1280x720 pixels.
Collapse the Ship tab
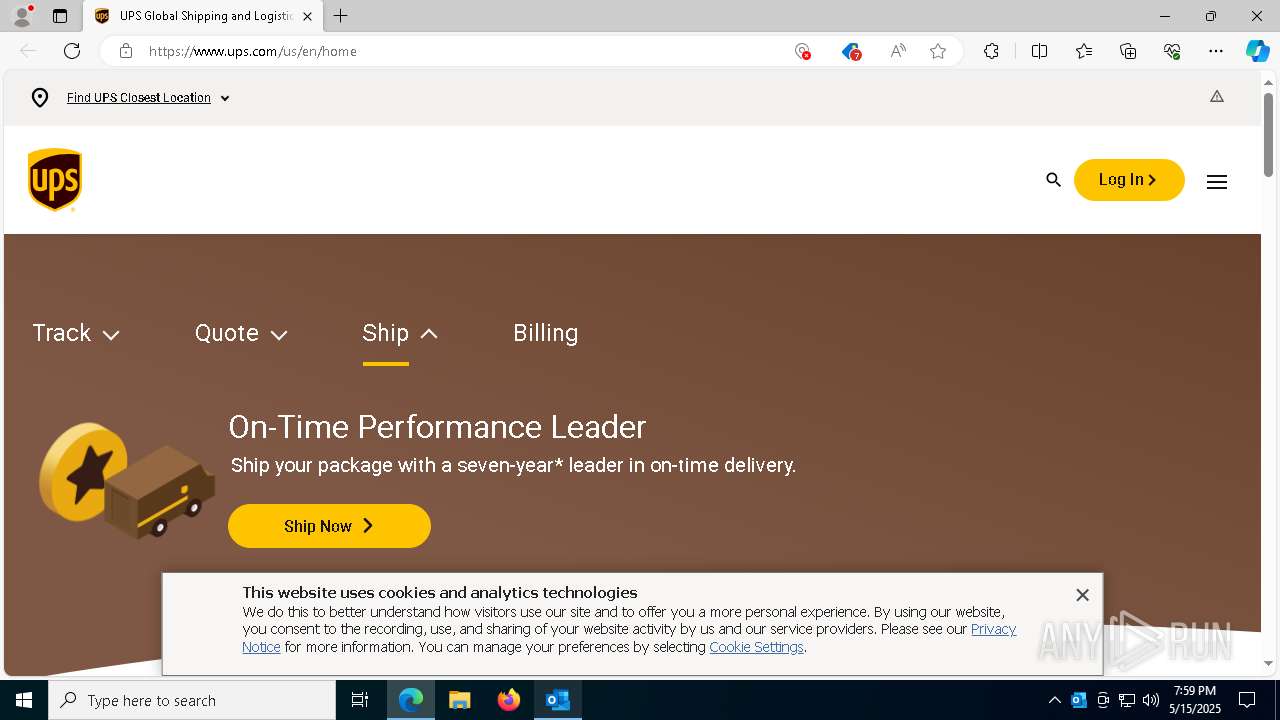click(x=400, y=333)
